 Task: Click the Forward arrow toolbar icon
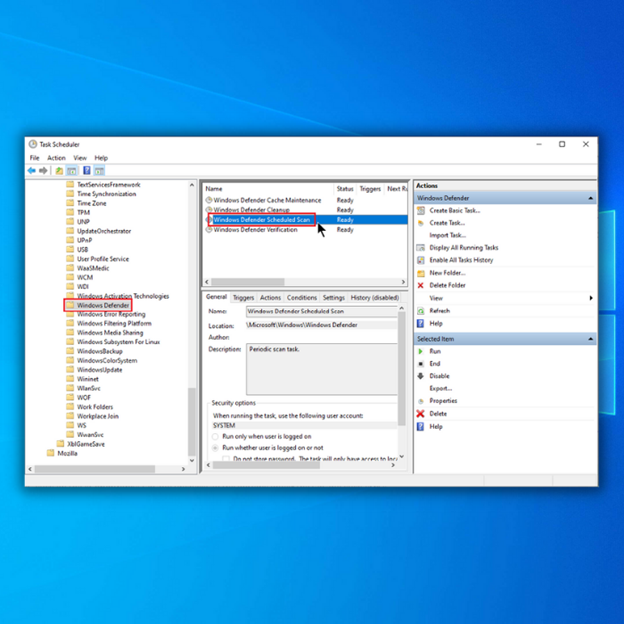point(43,171)
